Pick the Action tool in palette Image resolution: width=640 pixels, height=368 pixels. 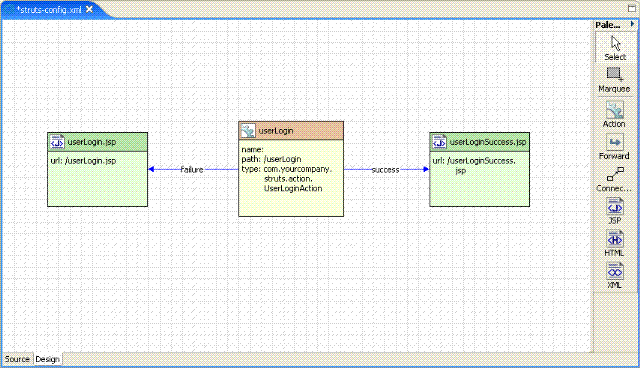point(614,115)
